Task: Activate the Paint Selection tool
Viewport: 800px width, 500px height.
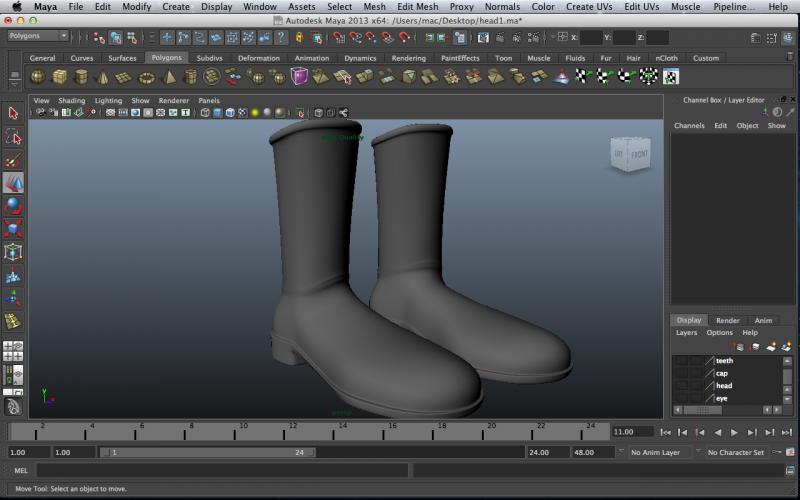Action: [13, 160]
